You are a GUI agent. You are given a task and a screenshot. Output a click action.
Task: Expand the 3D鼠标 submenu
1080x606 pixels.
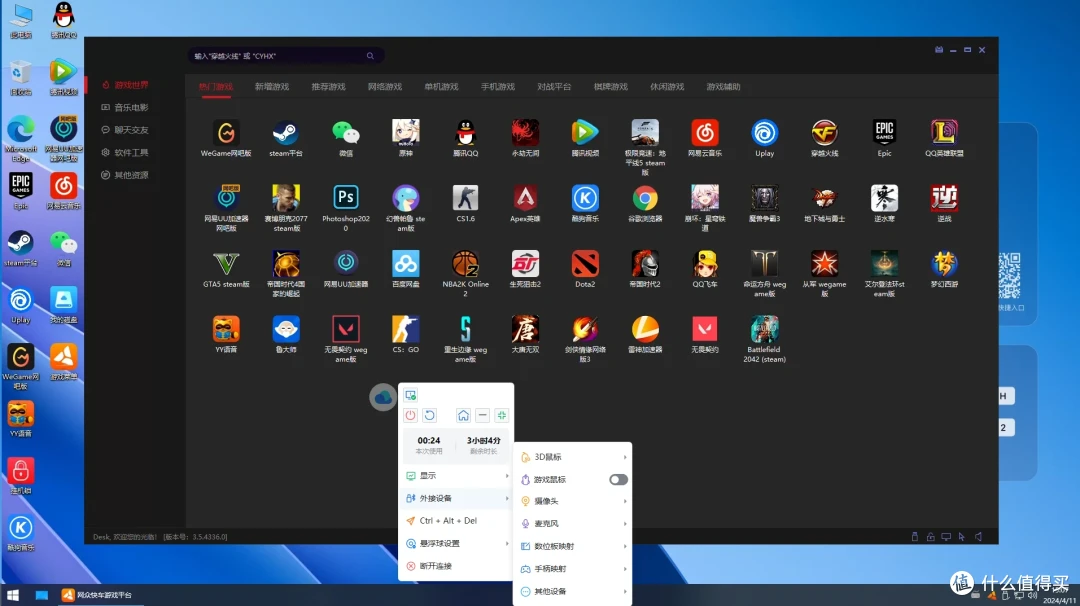click(x=573, y=457)
